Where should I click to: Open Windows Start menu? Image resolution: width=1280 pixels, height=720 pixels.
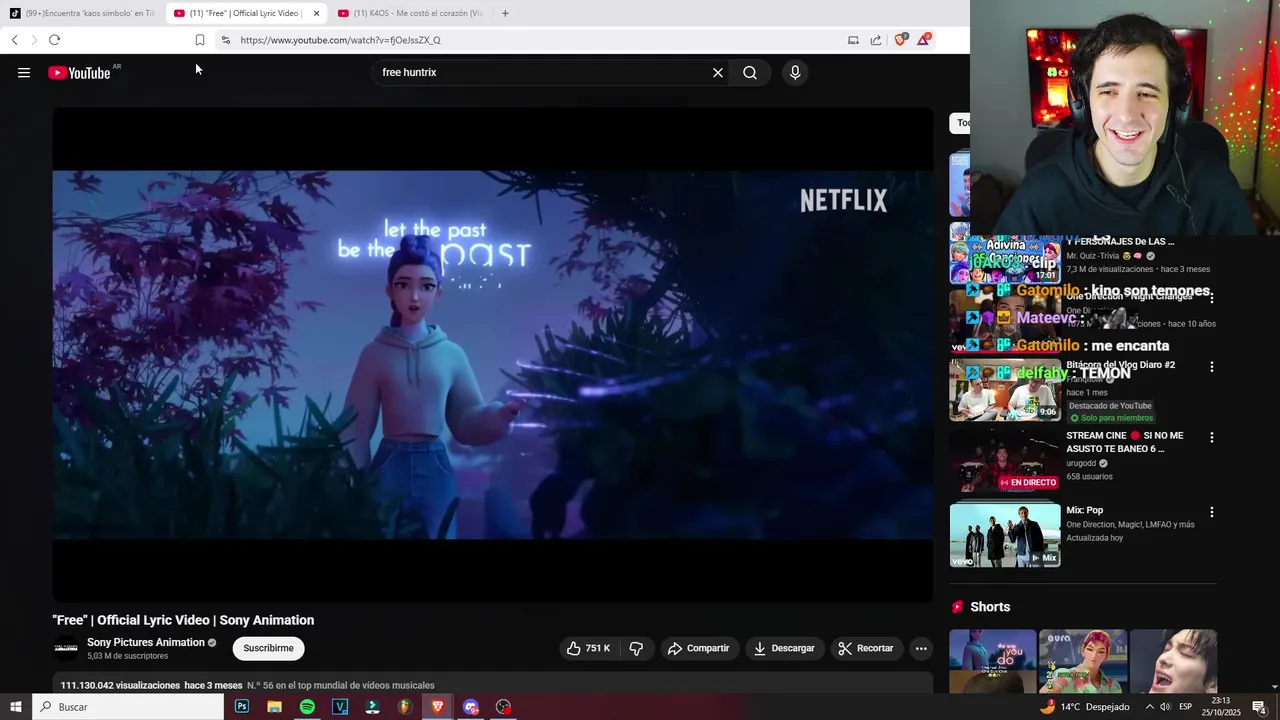click(x=15, y=707)
